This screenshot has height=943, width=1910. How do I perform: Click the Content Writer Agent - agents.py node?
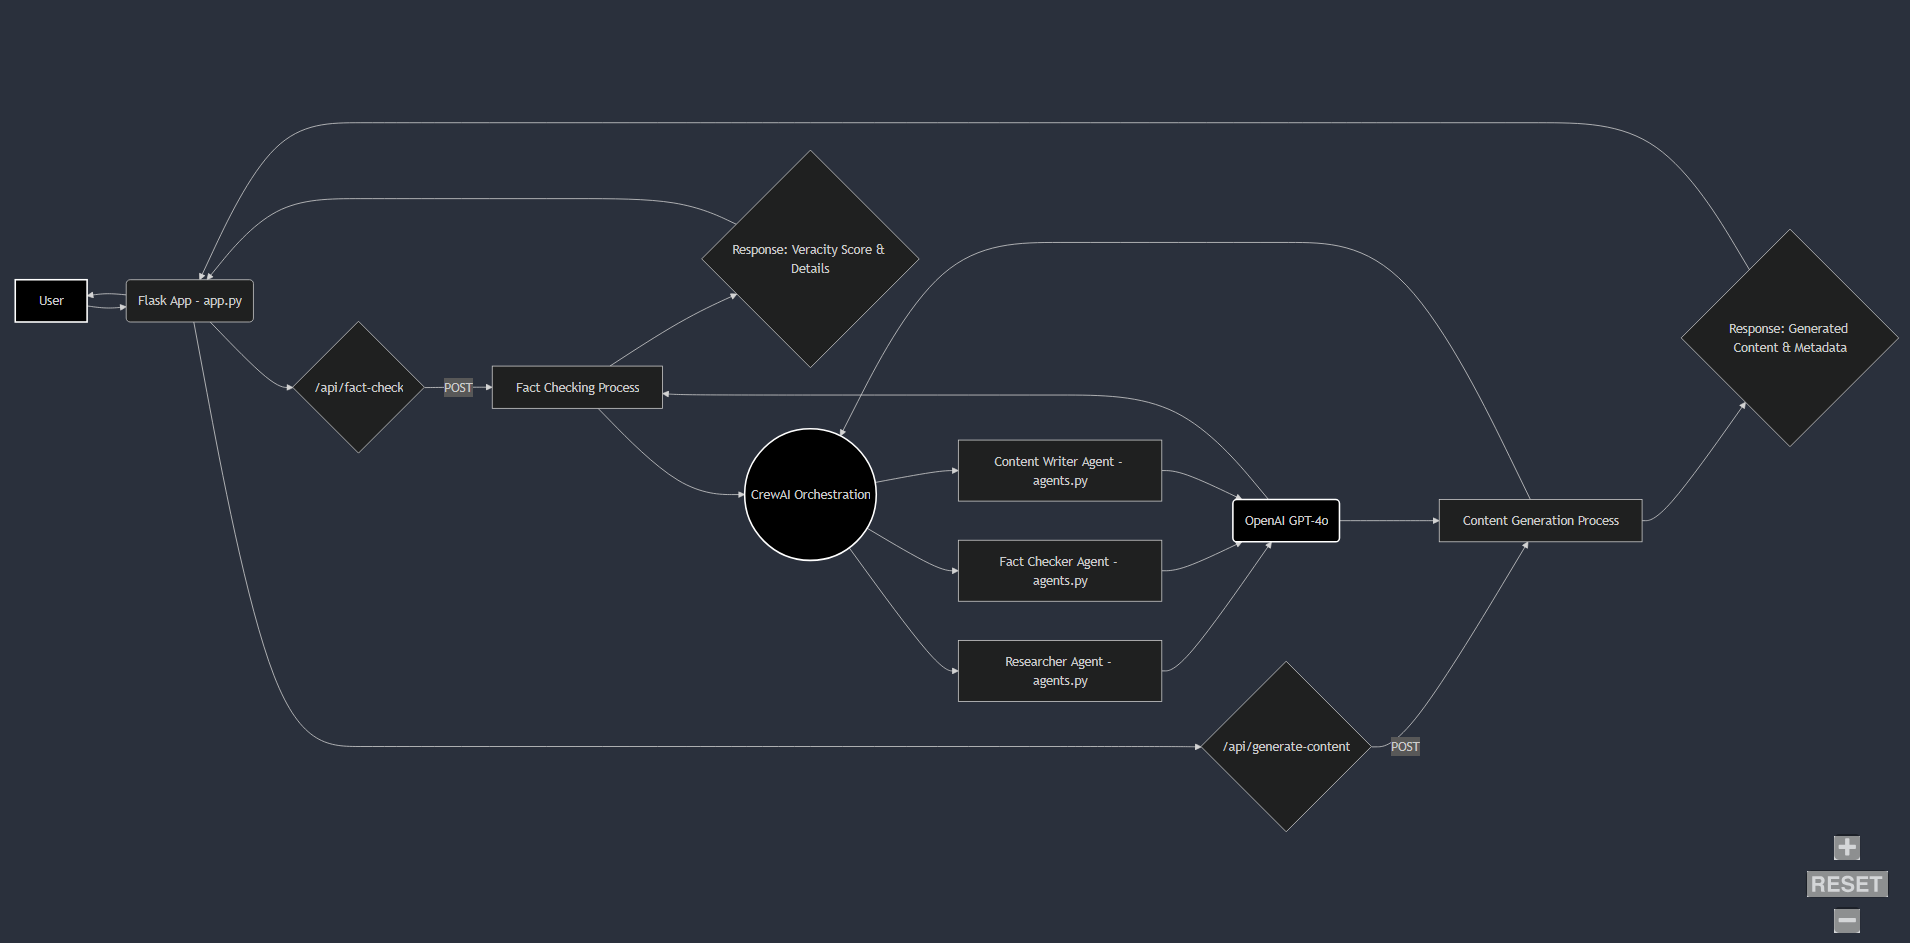pos(1059,470)
